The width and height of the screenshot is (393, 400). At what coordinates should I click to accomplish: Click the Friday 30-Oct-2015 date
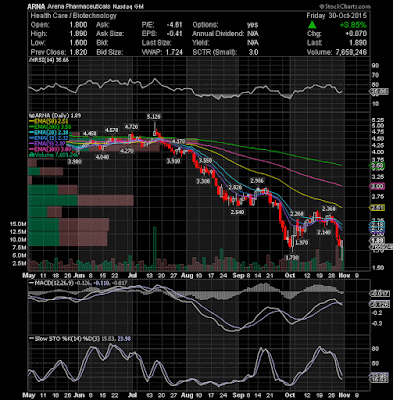point(337,16)
